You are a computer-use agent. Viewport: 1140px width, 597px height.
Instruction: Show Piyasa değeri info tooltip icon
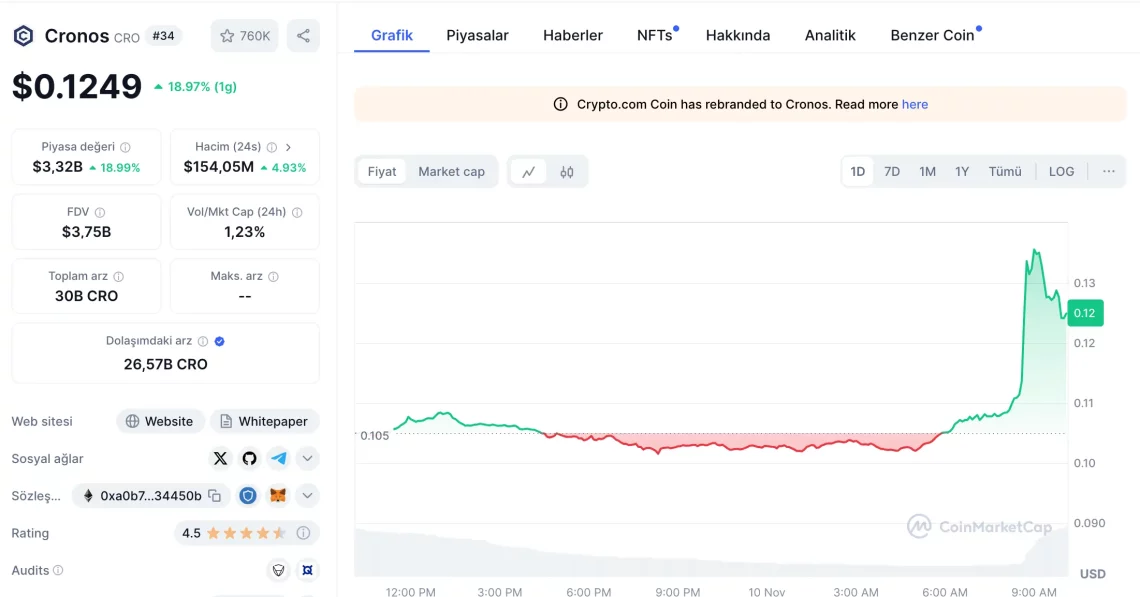tap(125, 147)
